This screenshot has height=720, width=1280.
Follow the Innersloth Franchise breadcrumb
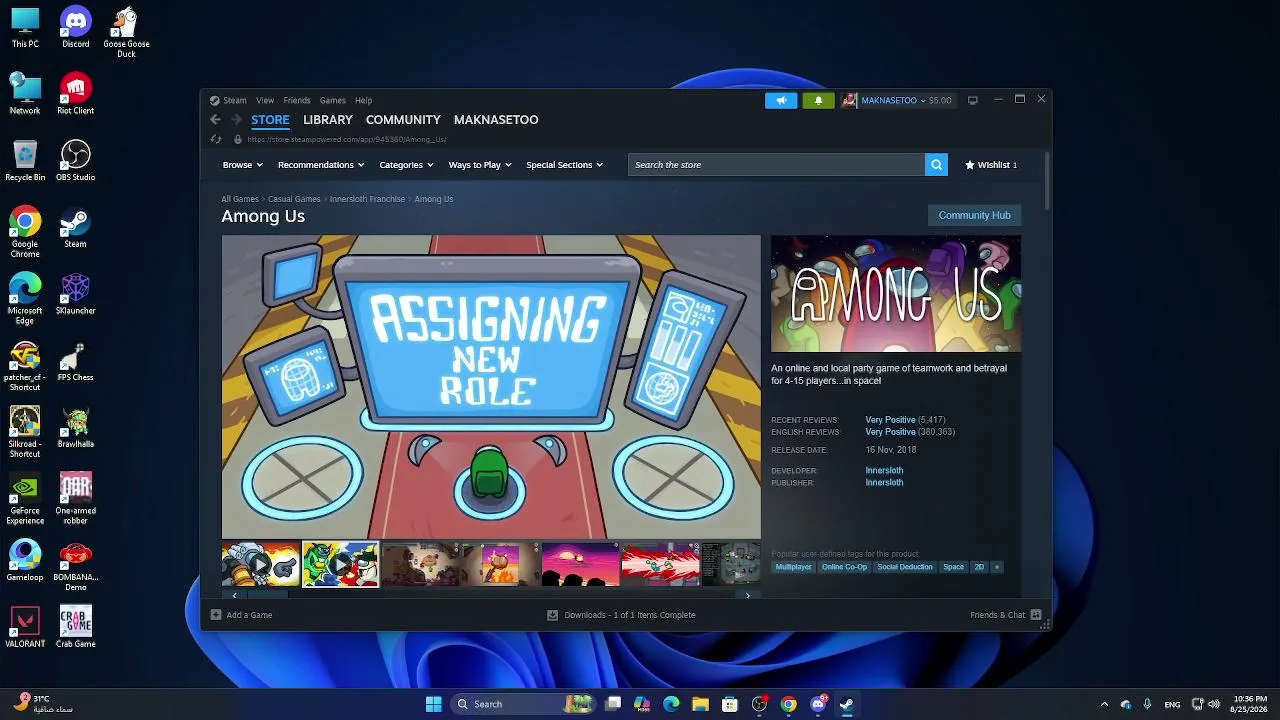click(x=367, y=199)
